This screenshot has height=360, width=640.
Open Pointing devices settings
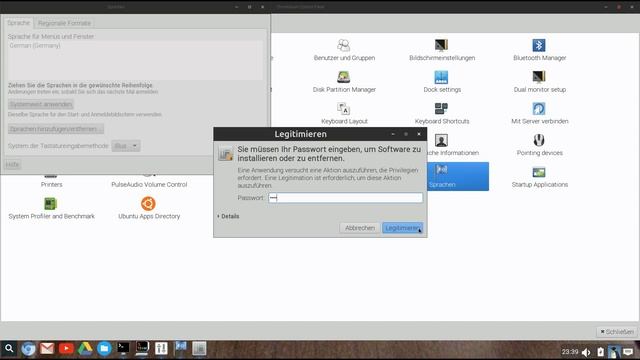tap(539, 145)
